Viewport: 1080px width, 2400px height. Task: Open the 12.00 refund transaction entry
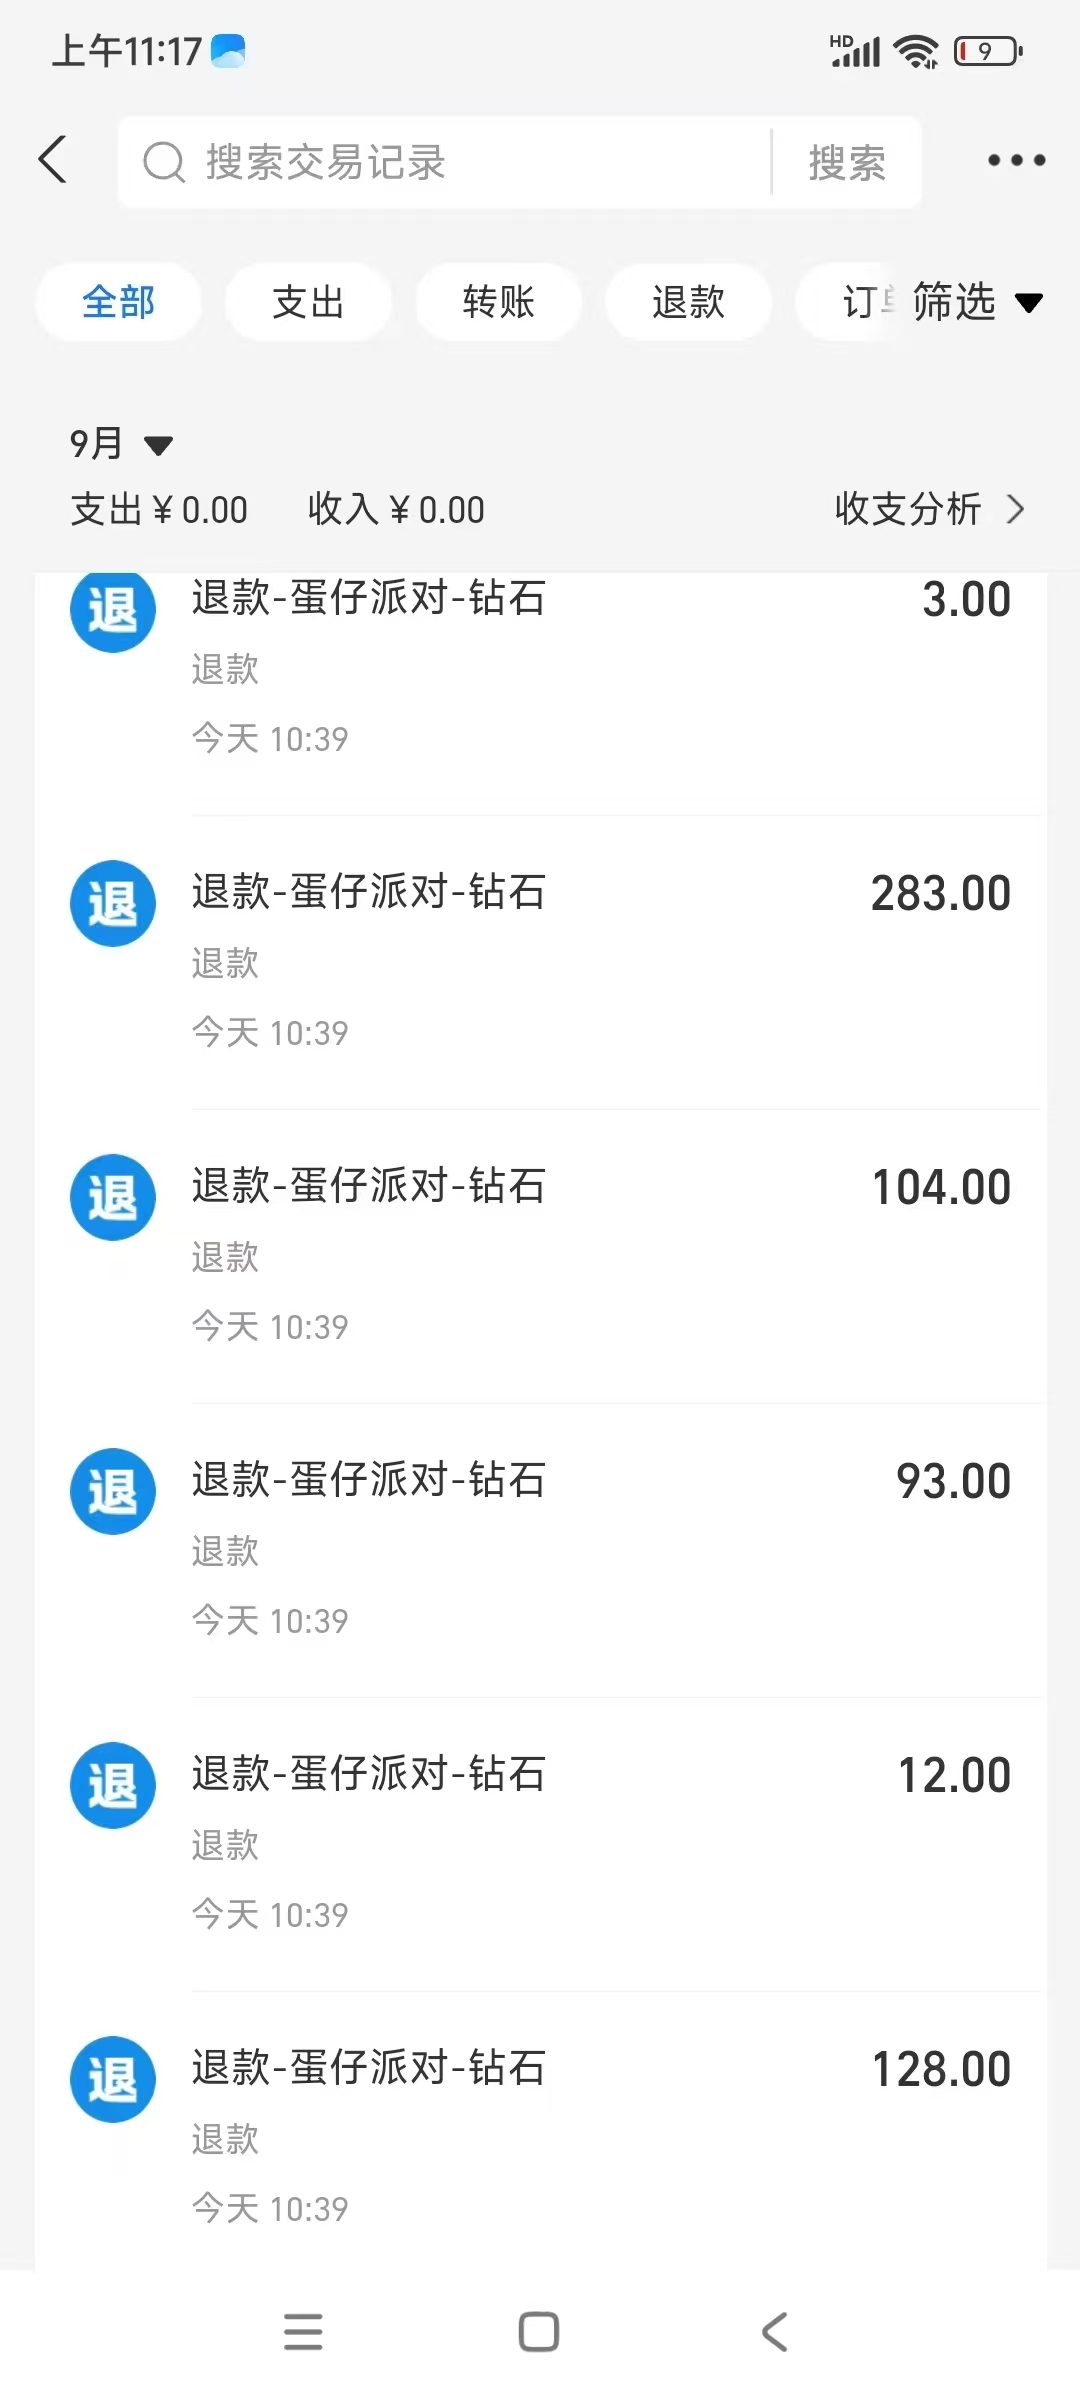(540, 1844)
